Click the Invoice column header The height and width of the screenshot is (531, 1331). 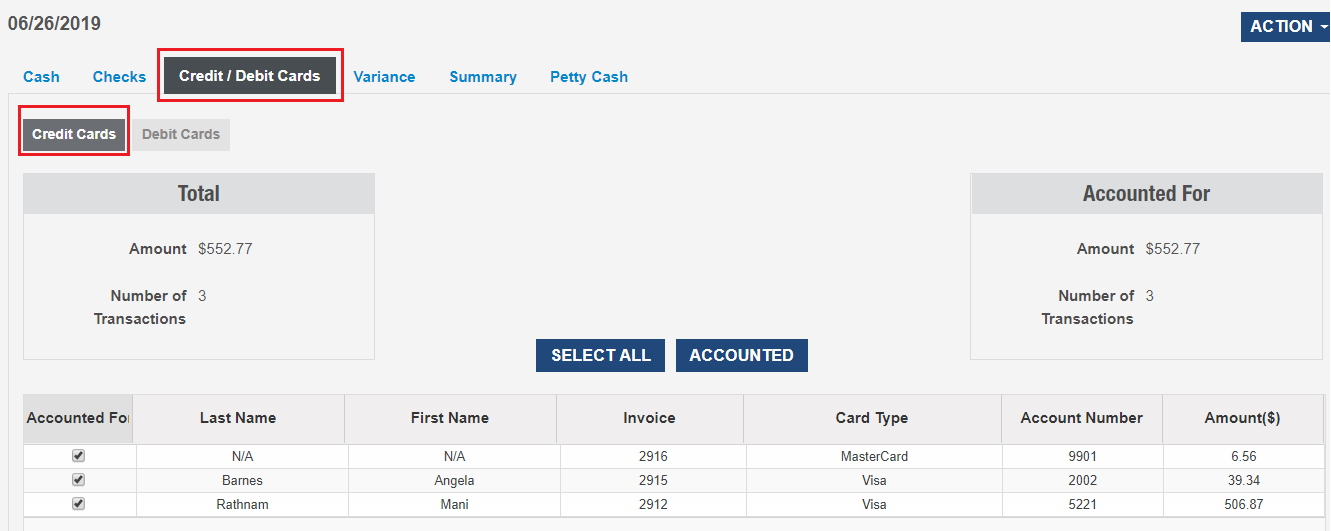pos(649,418)
